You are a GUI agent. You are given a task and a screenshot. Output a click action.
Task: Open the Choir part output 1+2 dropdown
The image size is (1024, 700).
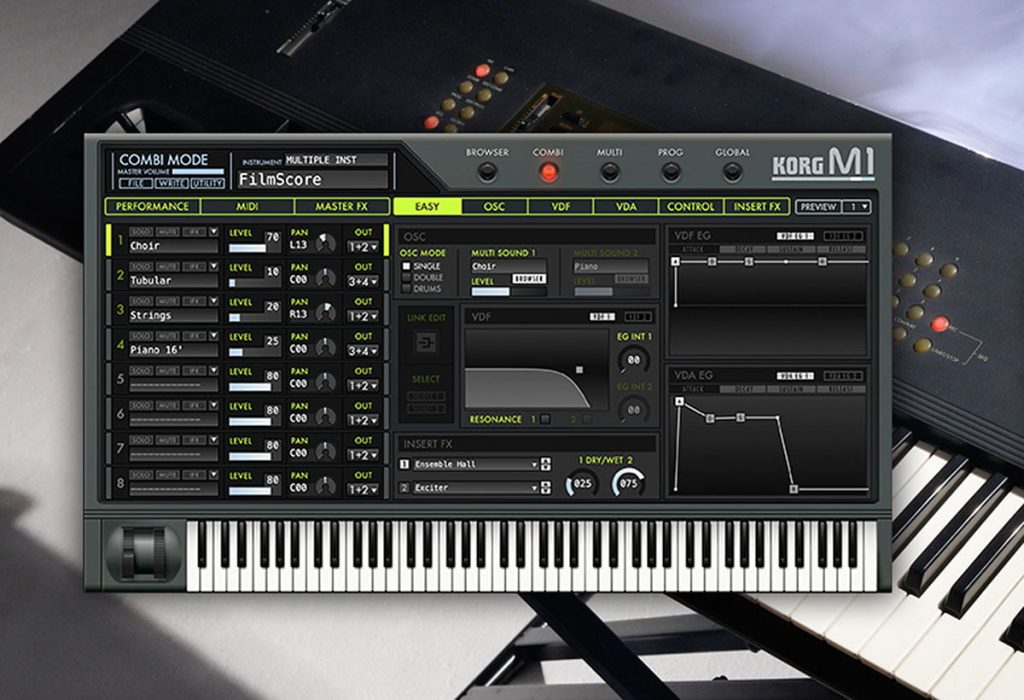click(363, 247)
